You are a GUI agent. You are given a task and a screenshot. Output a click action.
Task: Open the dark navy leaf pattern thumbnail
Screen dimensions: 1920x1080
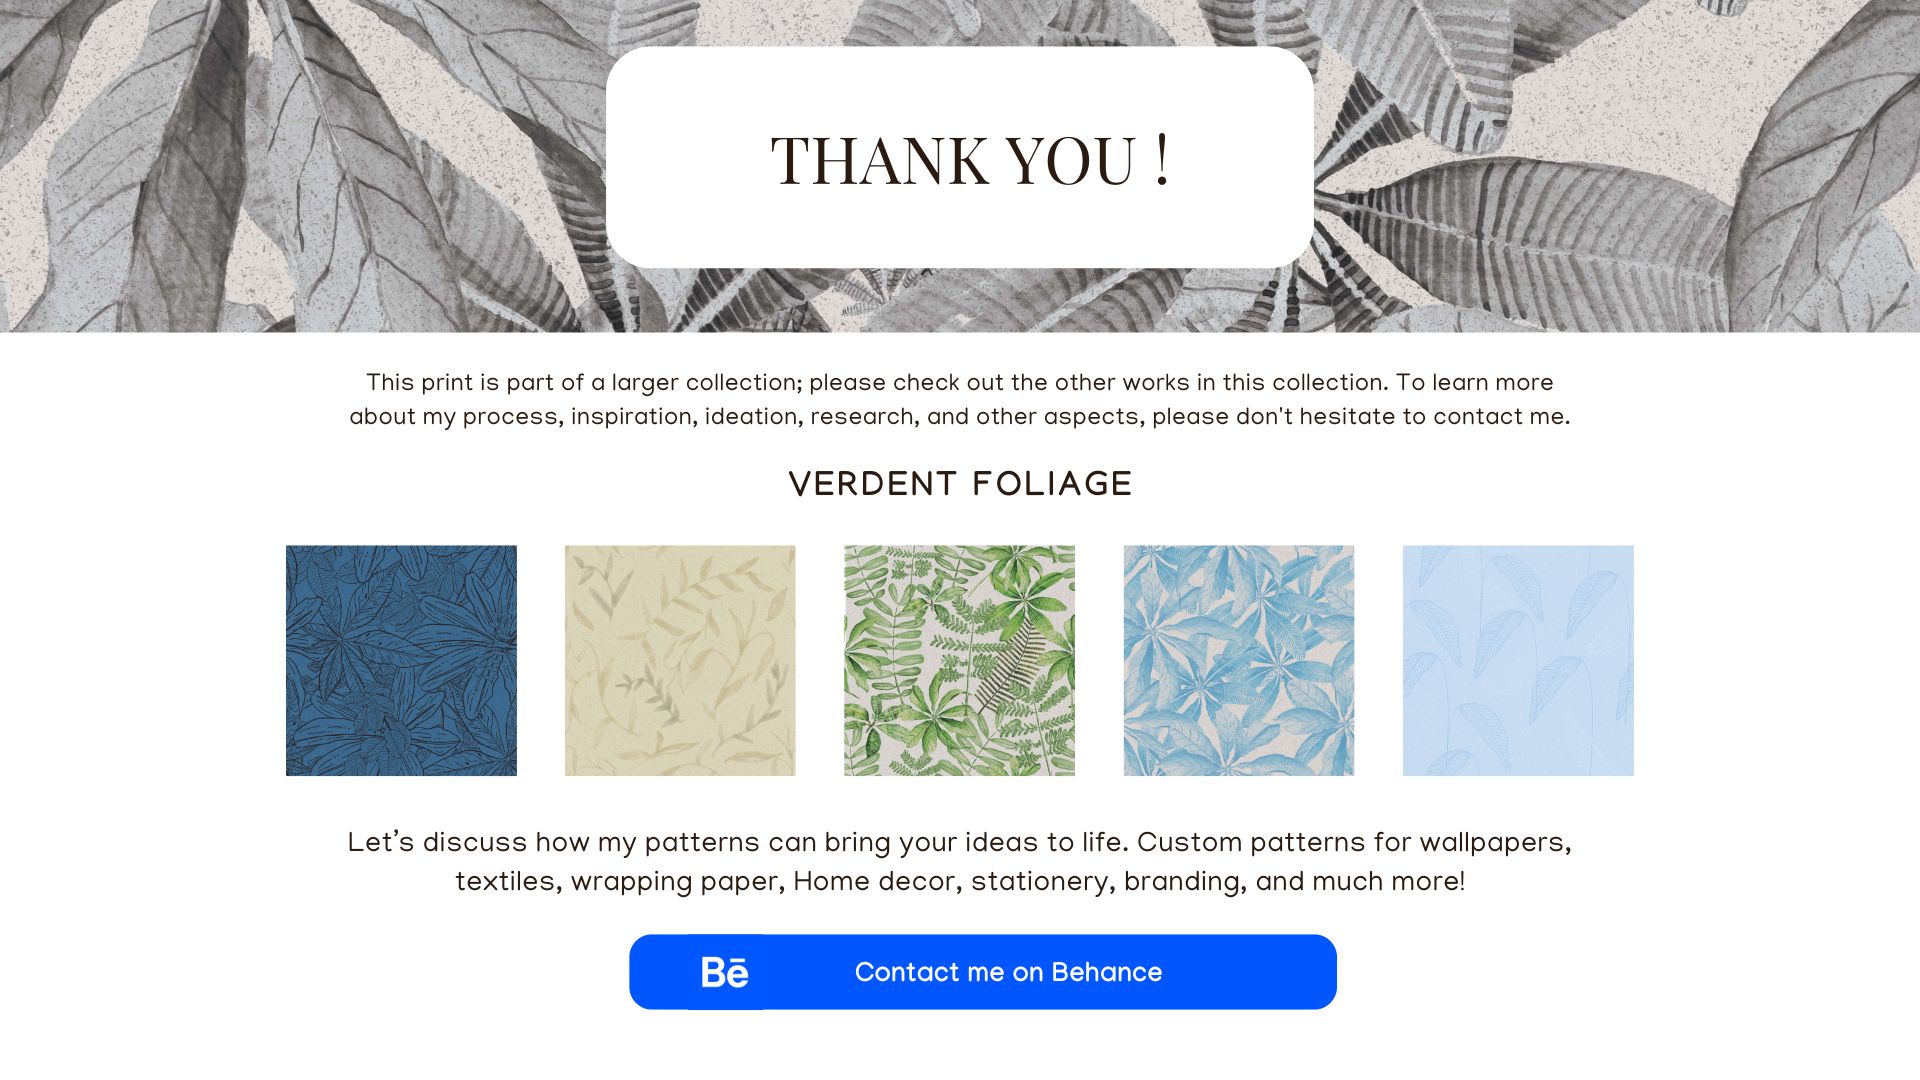click(401, 660)
